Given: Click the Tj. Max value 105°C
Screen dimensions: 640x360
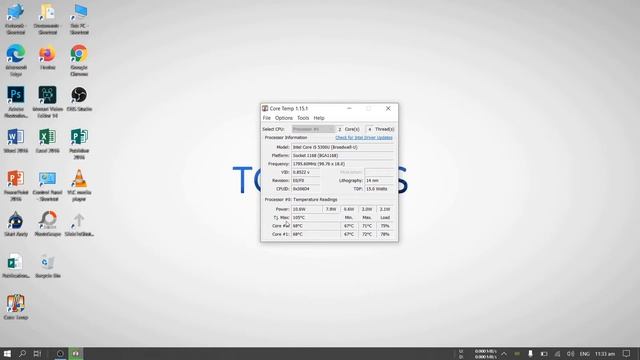Looking at the screenshot, I should click(x=316, y=218).
